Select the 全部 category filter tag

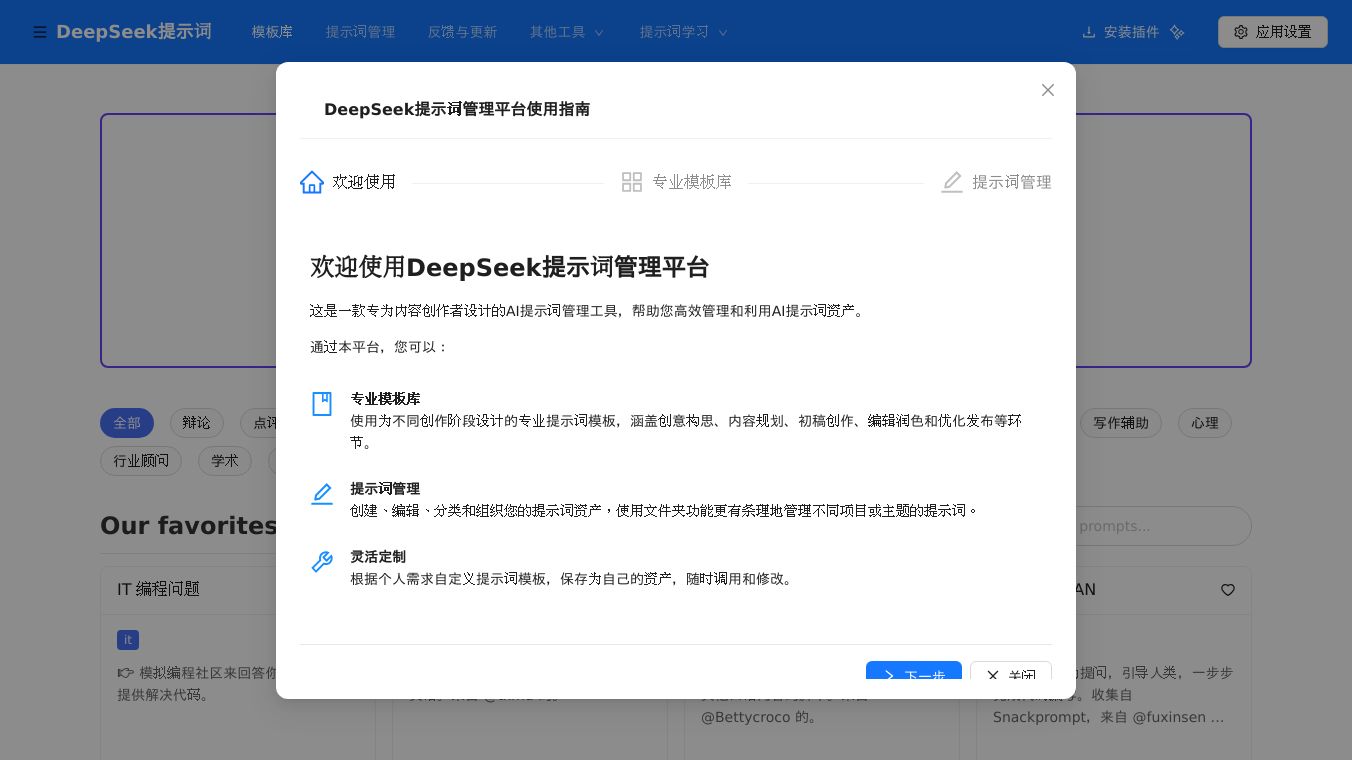coord(127,423)
